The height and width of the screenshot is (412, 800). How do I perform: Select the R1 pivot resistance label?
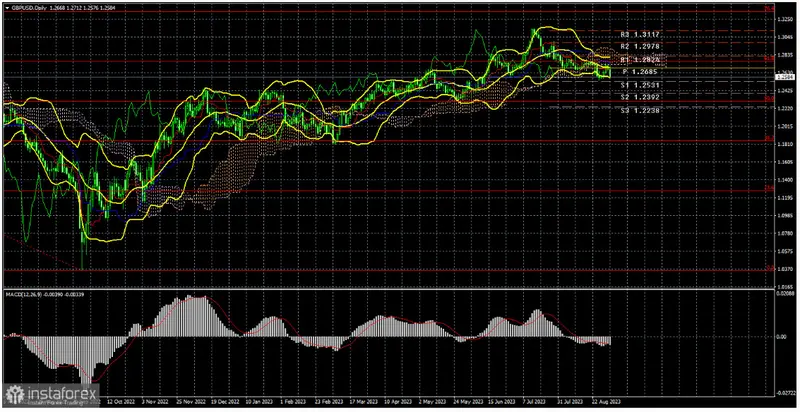640,60
